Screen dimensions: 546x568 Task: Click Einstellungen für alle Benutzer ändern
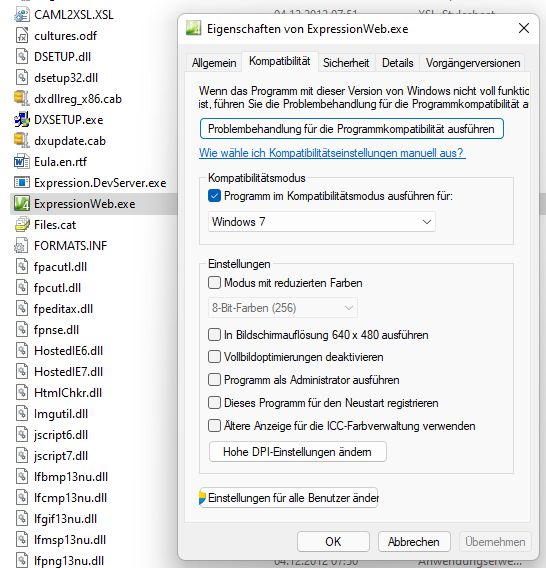click(289, 498)
